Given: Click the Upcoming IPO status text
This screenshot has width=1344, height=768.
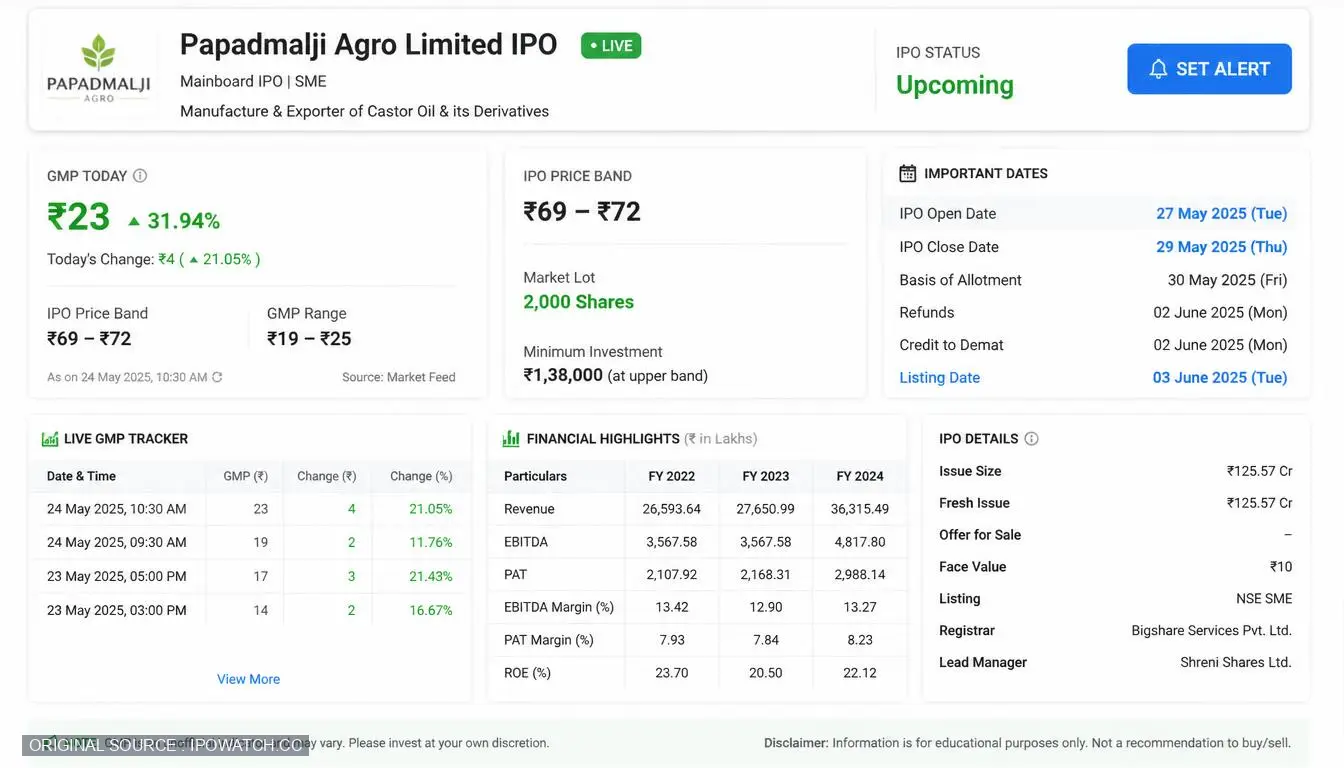Looking at the screenshot, I should (955, 85).
